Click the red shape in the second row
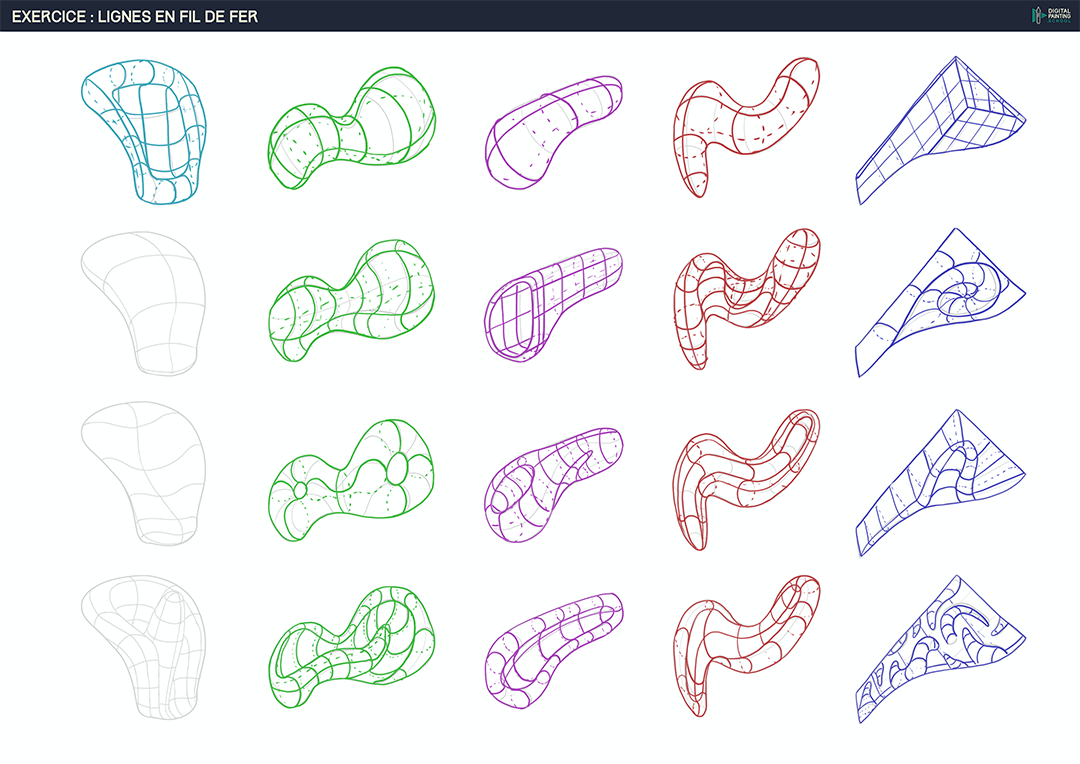Screen dimensions: 1080x764 (x=745, y=298)
